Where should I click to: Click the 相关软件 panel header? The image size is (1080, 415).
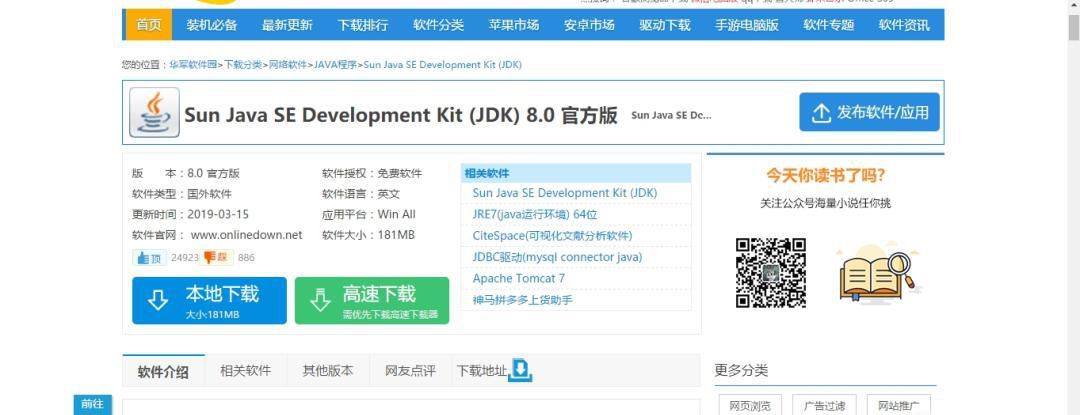click(577, 173)
